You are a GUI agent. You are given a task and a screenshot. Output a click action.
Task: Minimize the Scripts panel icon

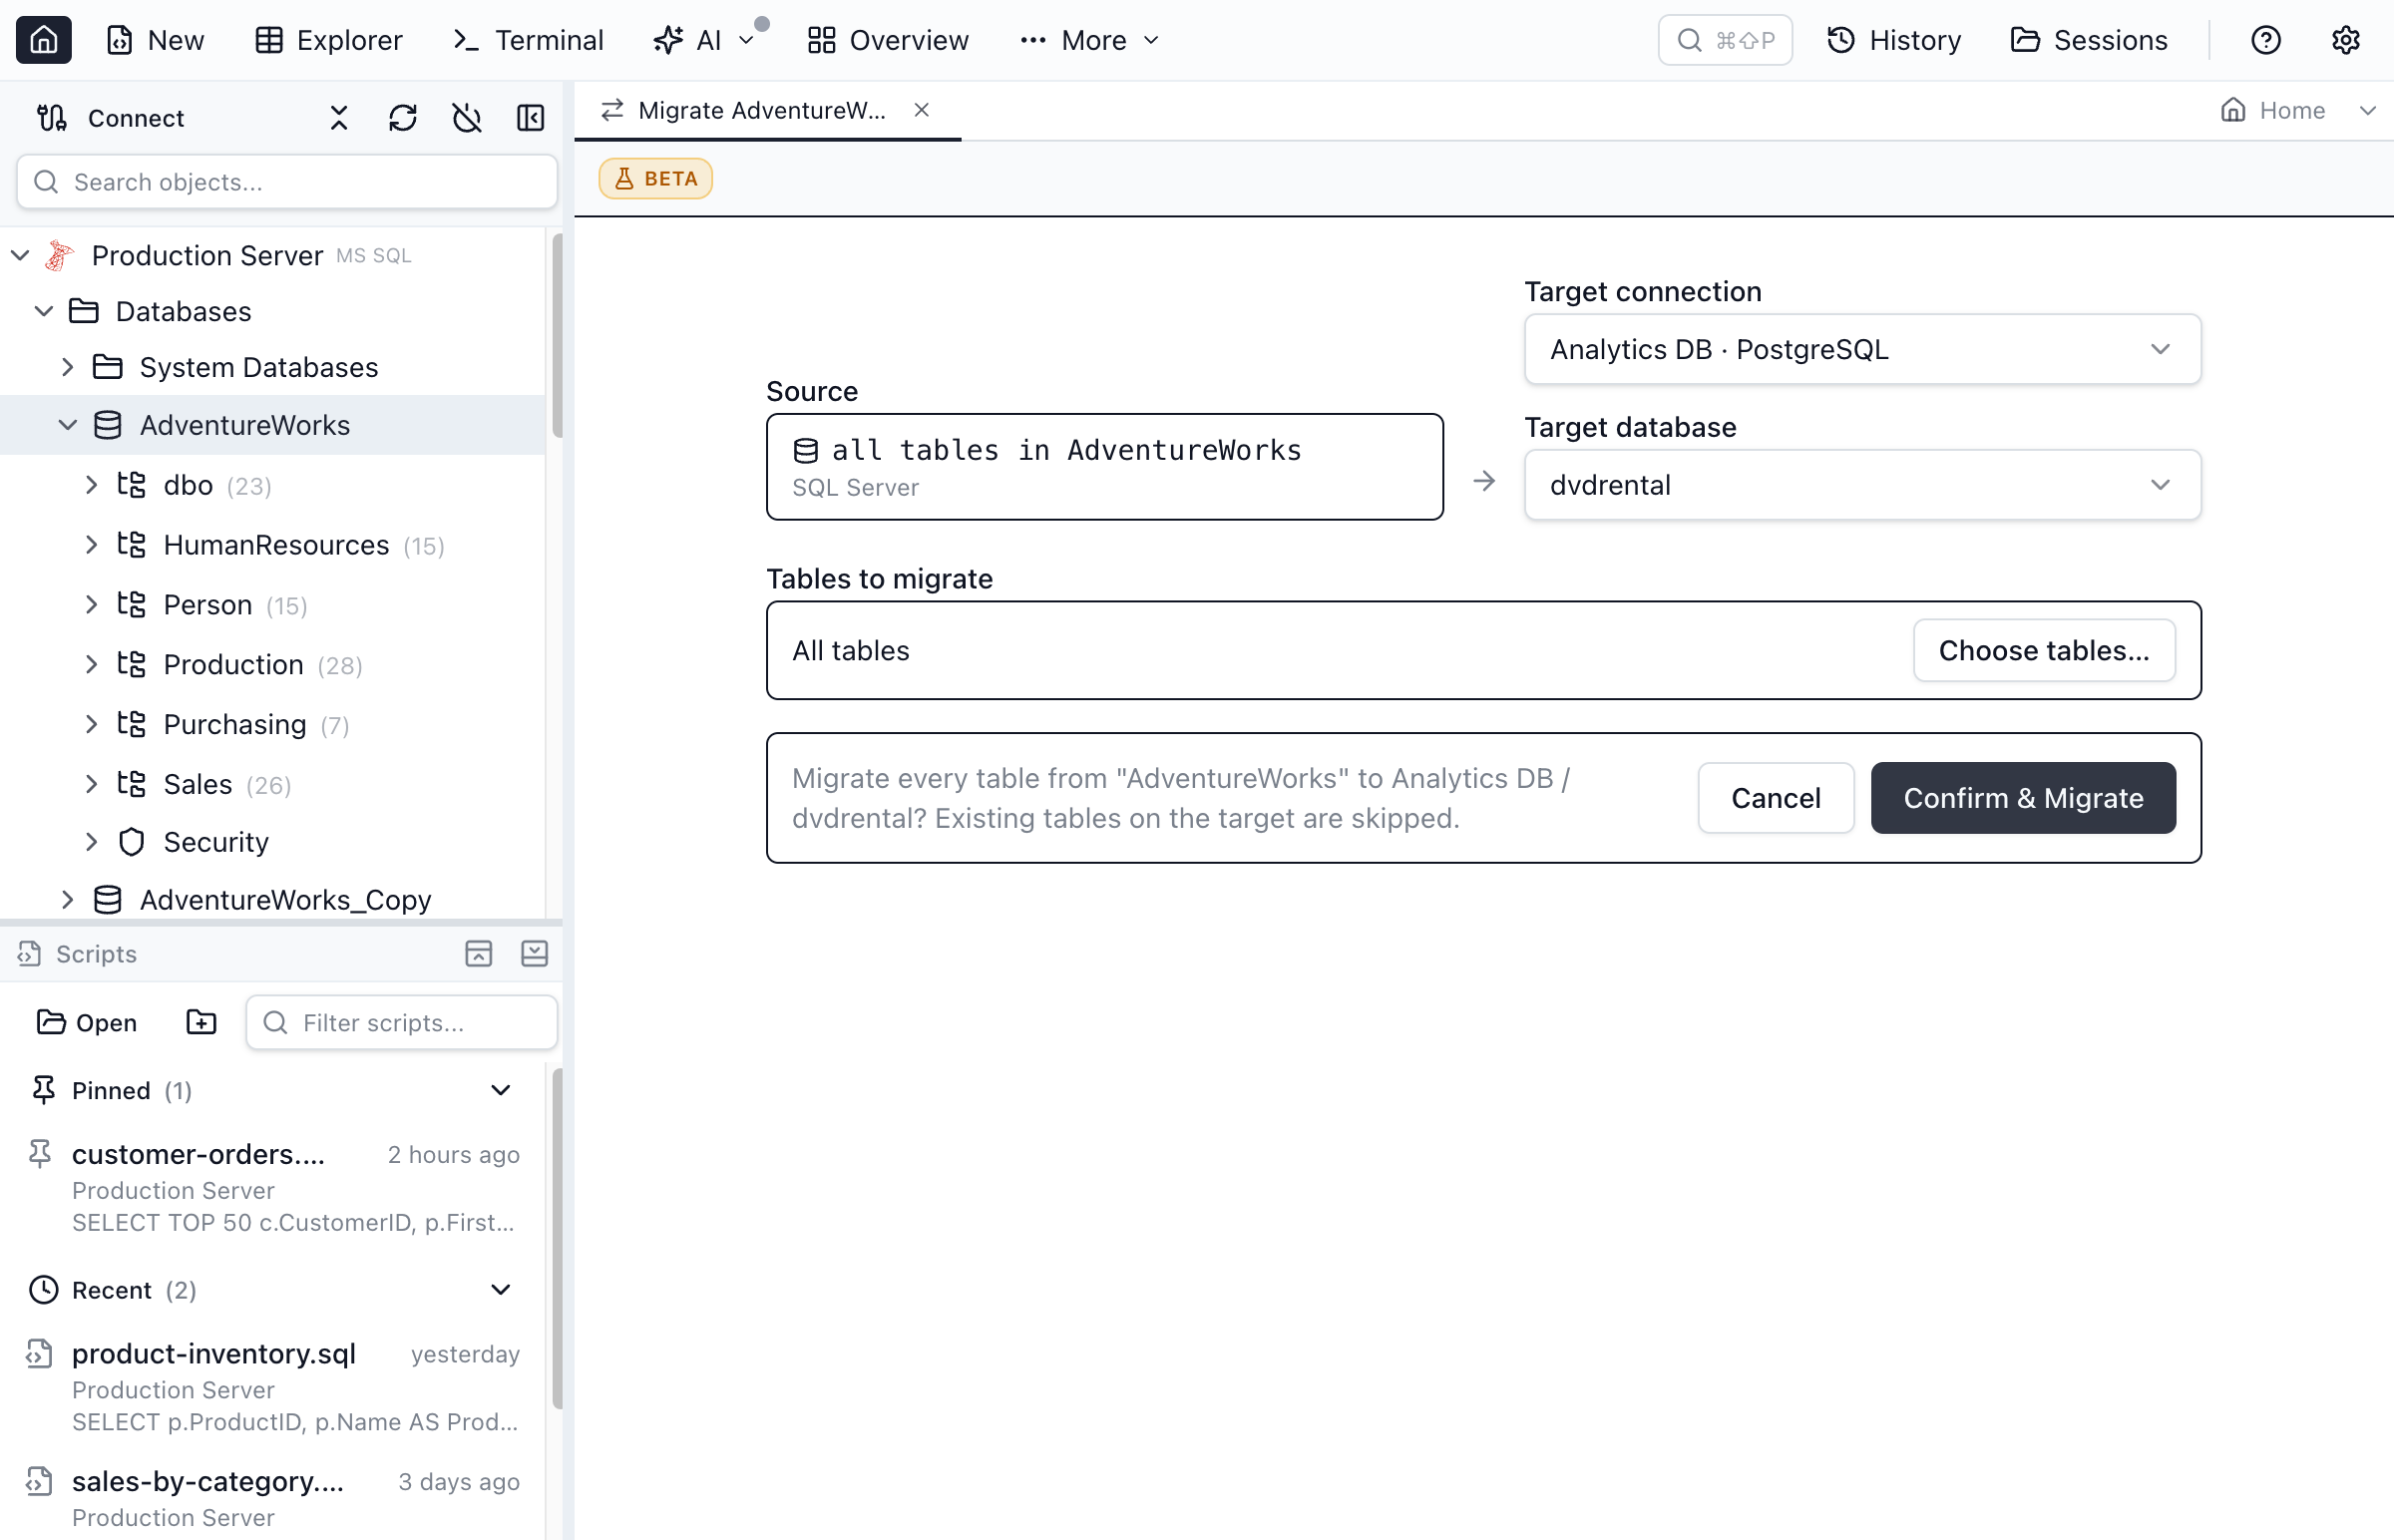(535, 954)
